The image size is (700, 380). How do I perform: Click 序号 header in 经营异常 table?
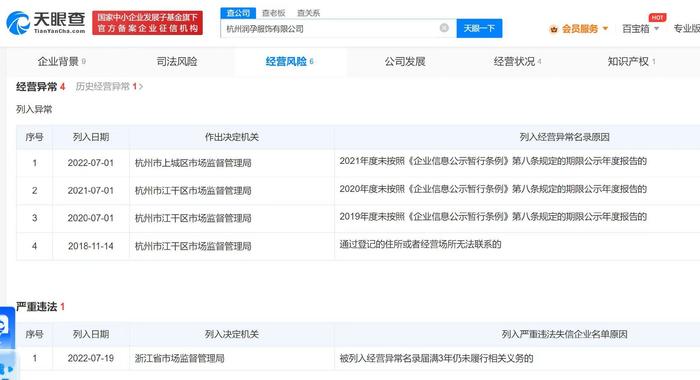(34, 137)
